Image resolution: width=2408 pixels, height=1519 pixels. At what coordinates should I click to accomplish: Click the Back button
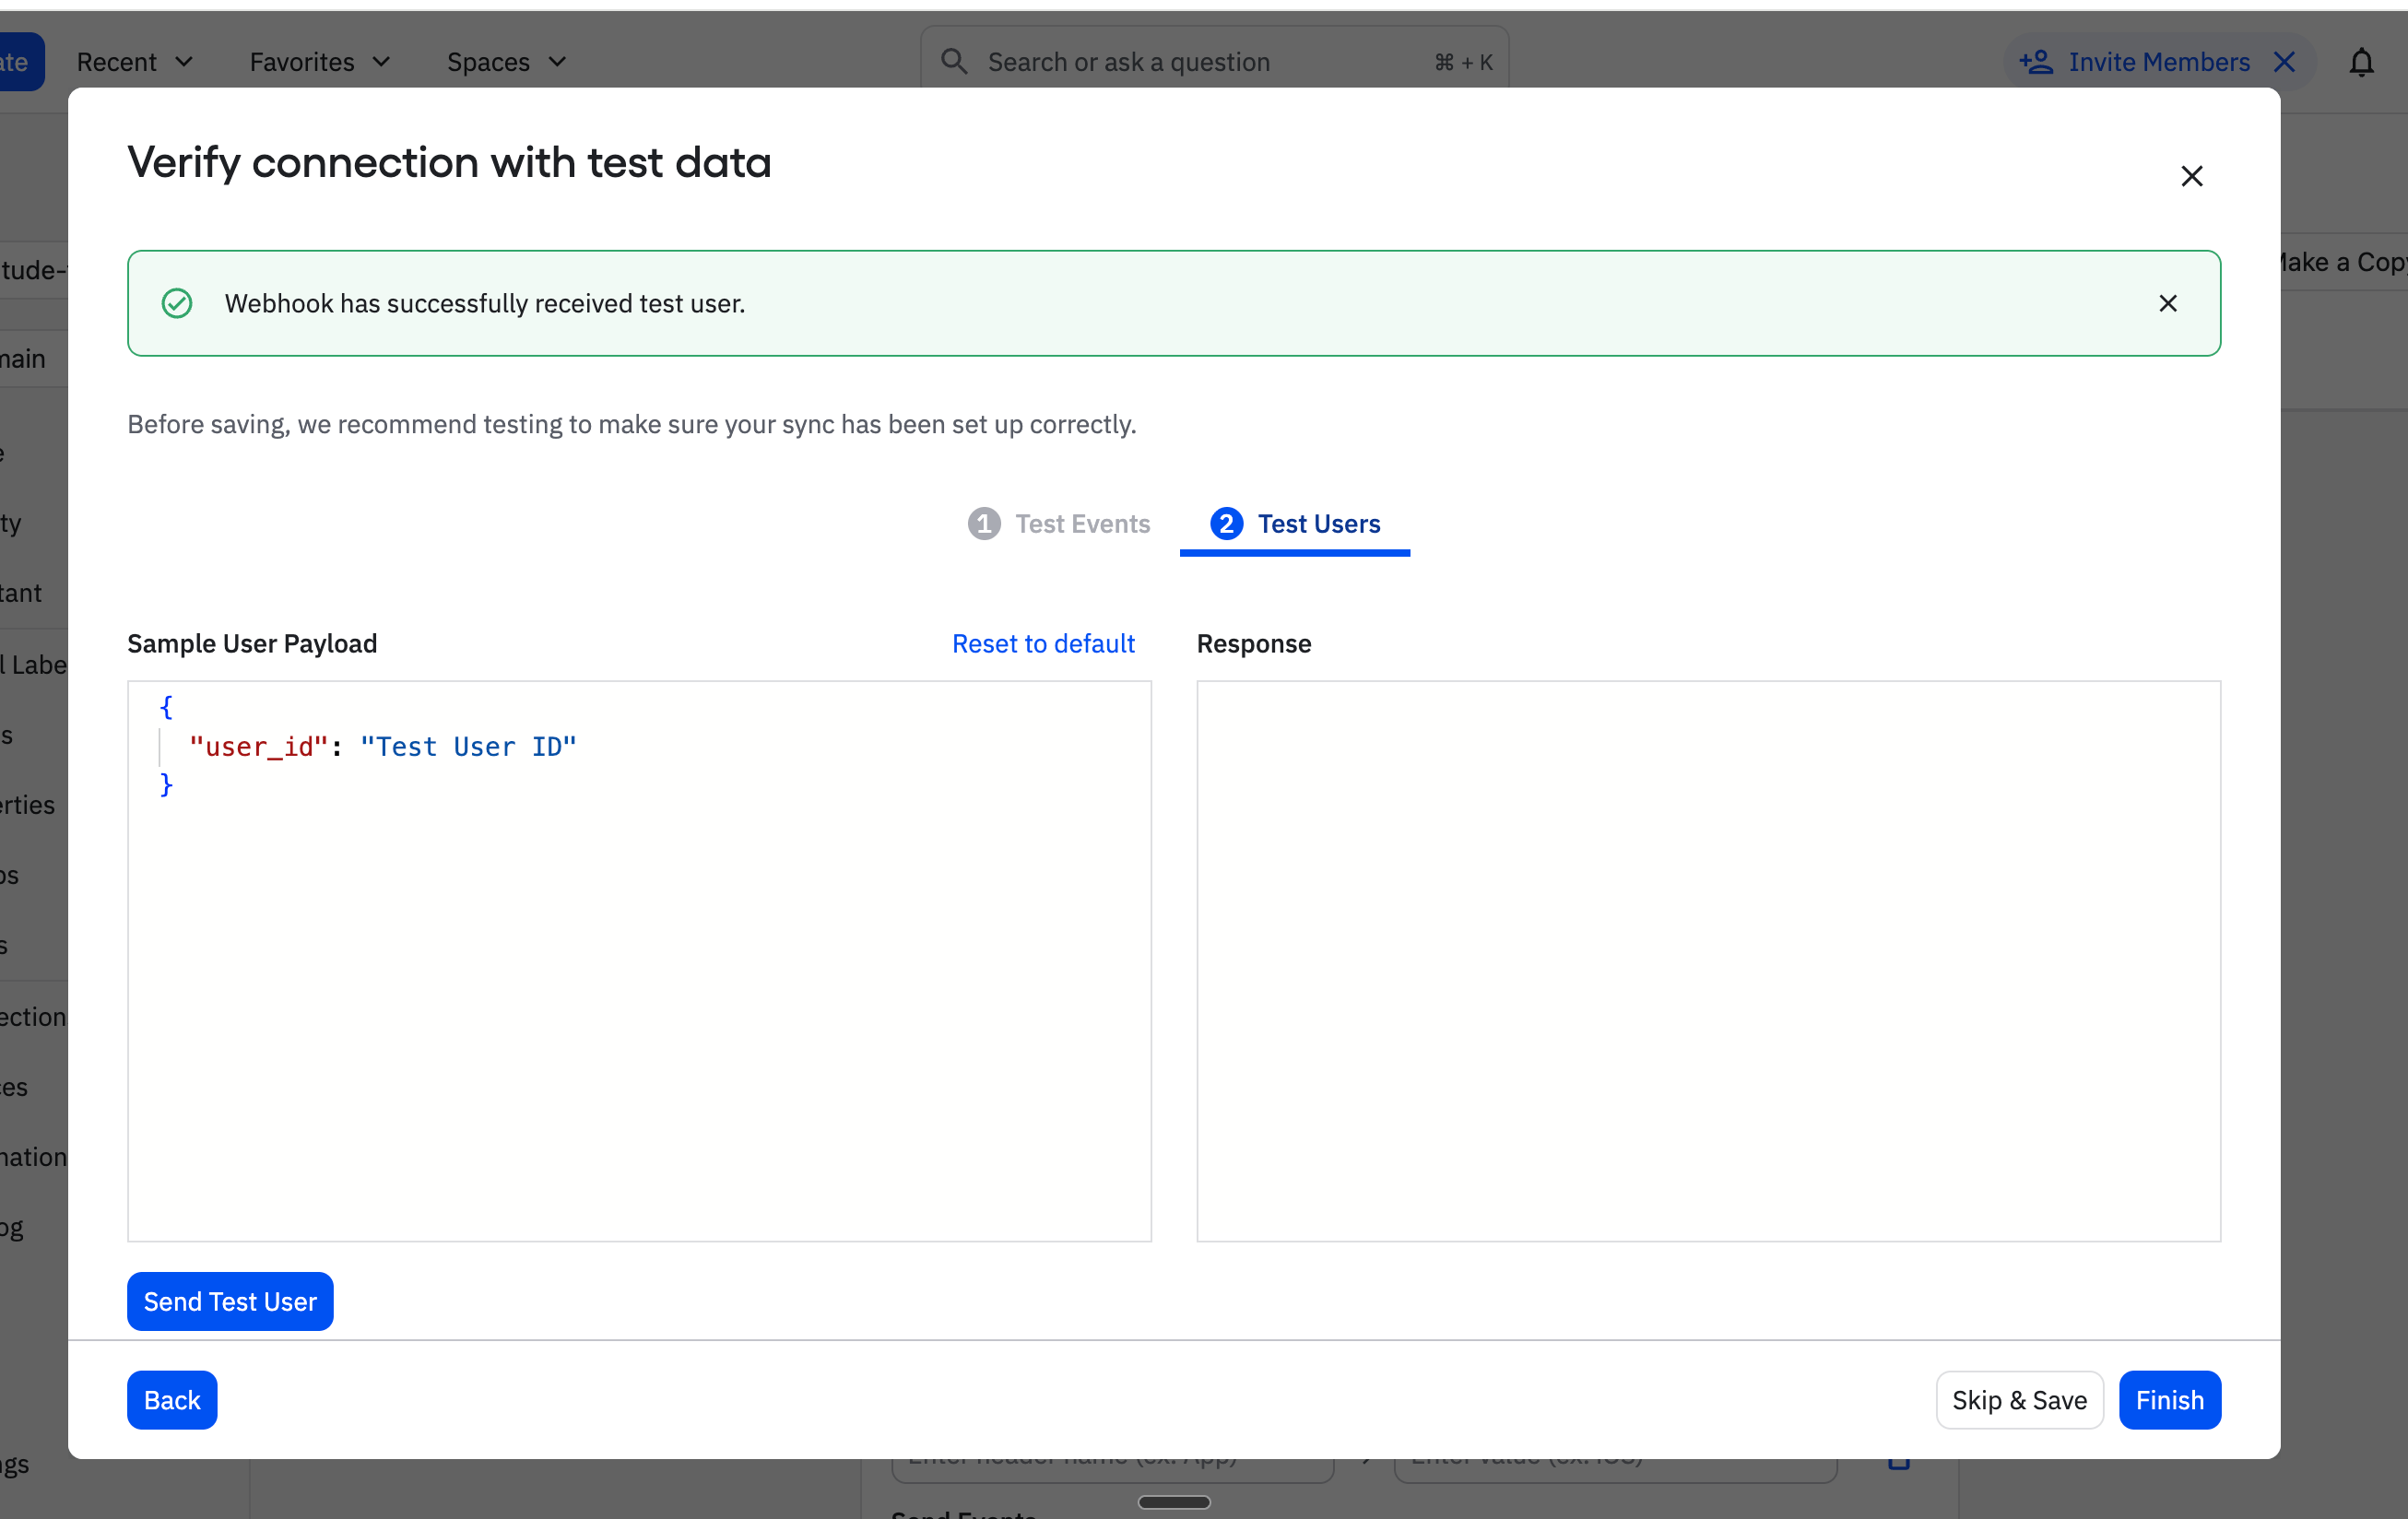coord(172,1400)
